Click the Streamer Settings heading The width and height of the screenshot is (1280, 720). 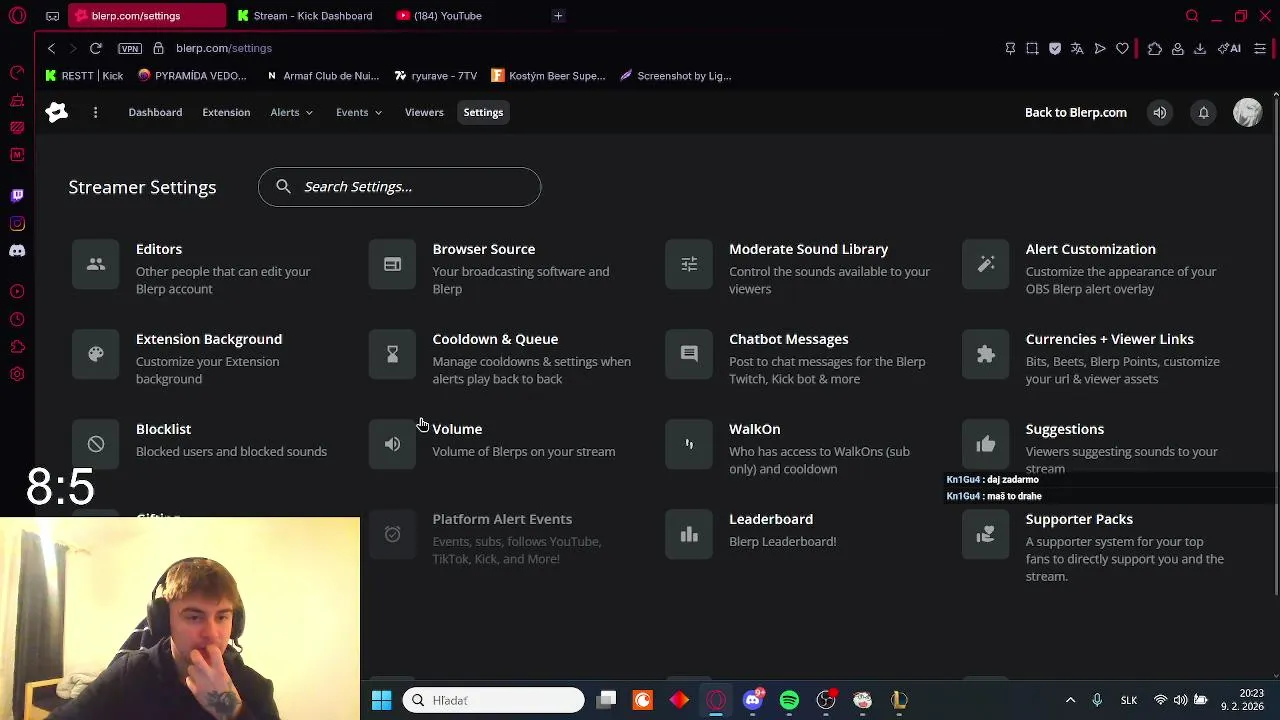[x=142, y=187]
